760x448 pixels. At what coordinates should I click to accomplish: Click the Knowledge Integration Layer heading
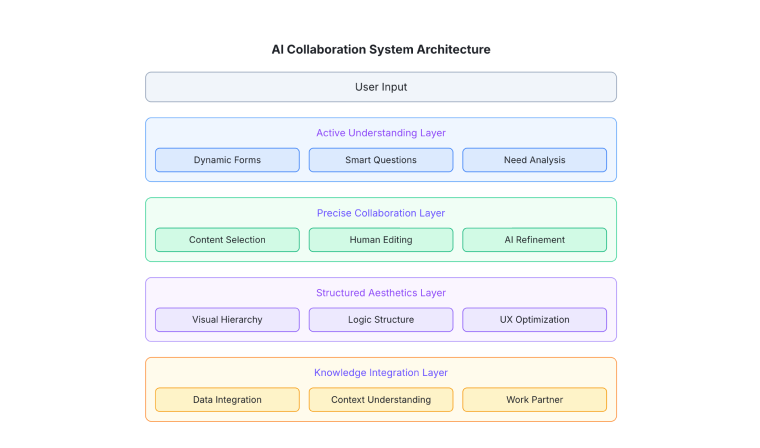(381, 372)
